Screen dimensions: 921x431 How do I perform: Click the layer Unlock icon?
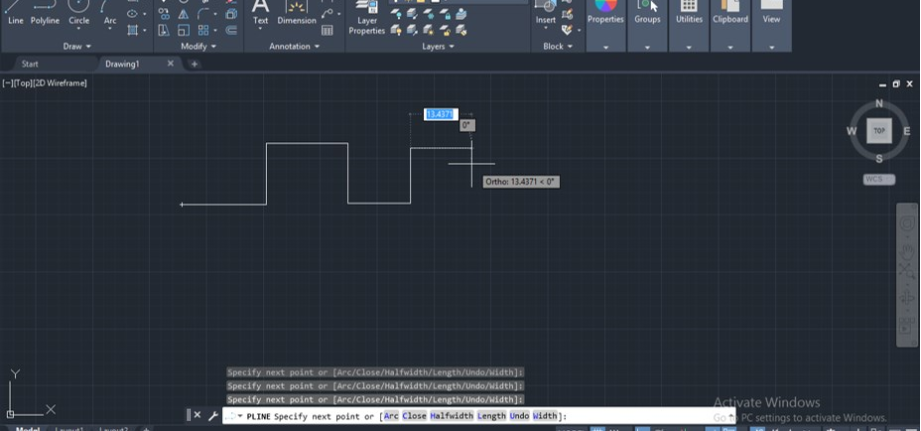(445, 29)
